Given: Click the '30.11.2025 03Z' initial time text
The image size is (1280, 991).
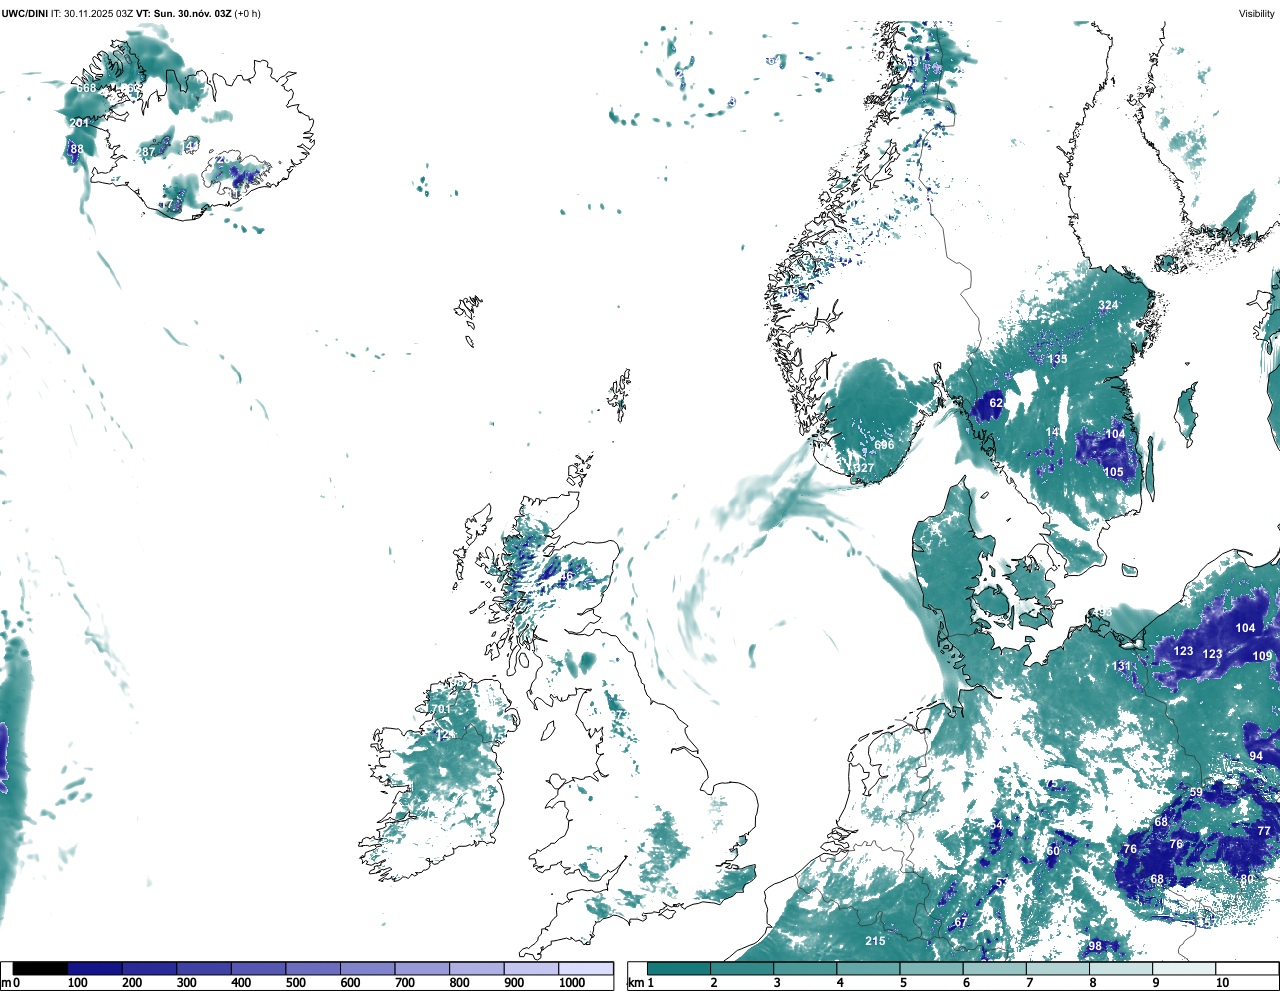Looking at the screenshot, I should [98, 14].
